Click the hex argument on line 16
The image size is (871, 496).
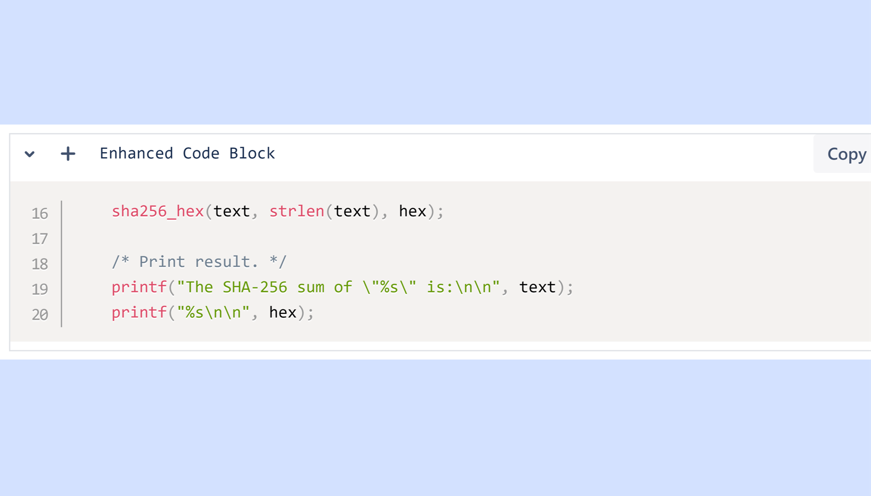tap(412, 211)
